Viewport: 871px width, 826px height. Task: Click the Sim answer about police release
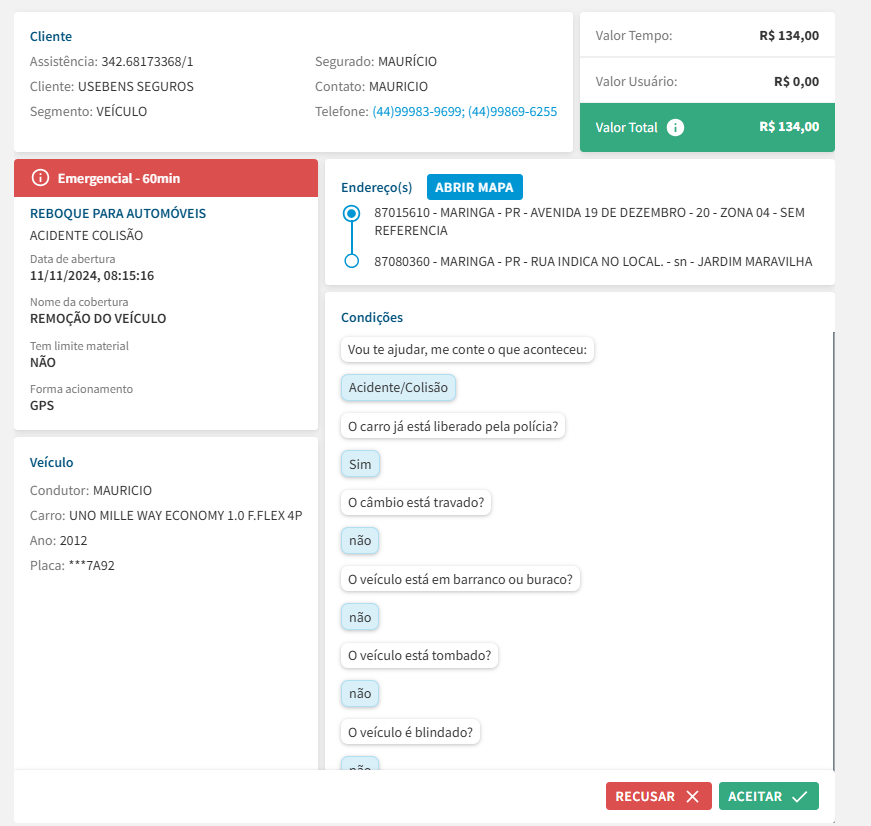point(360,464)
